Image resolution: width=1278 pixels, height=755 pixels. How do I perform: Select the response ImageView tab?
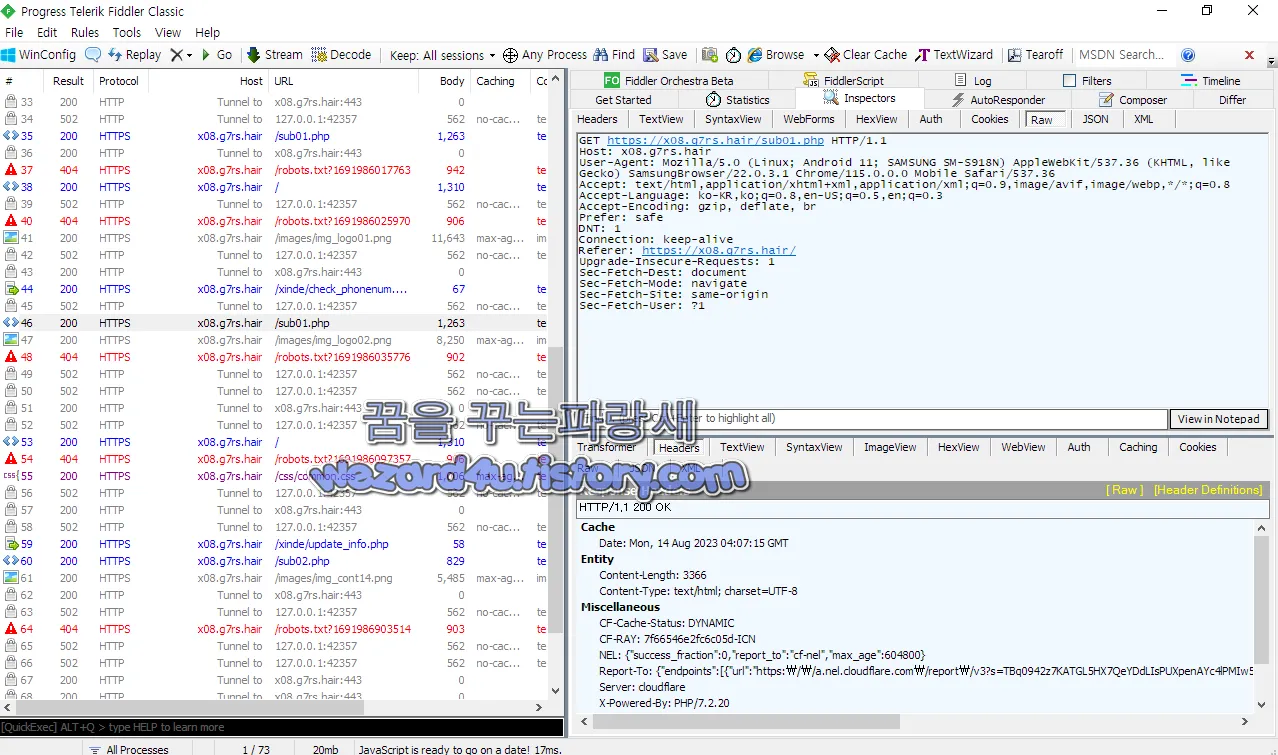890,447
